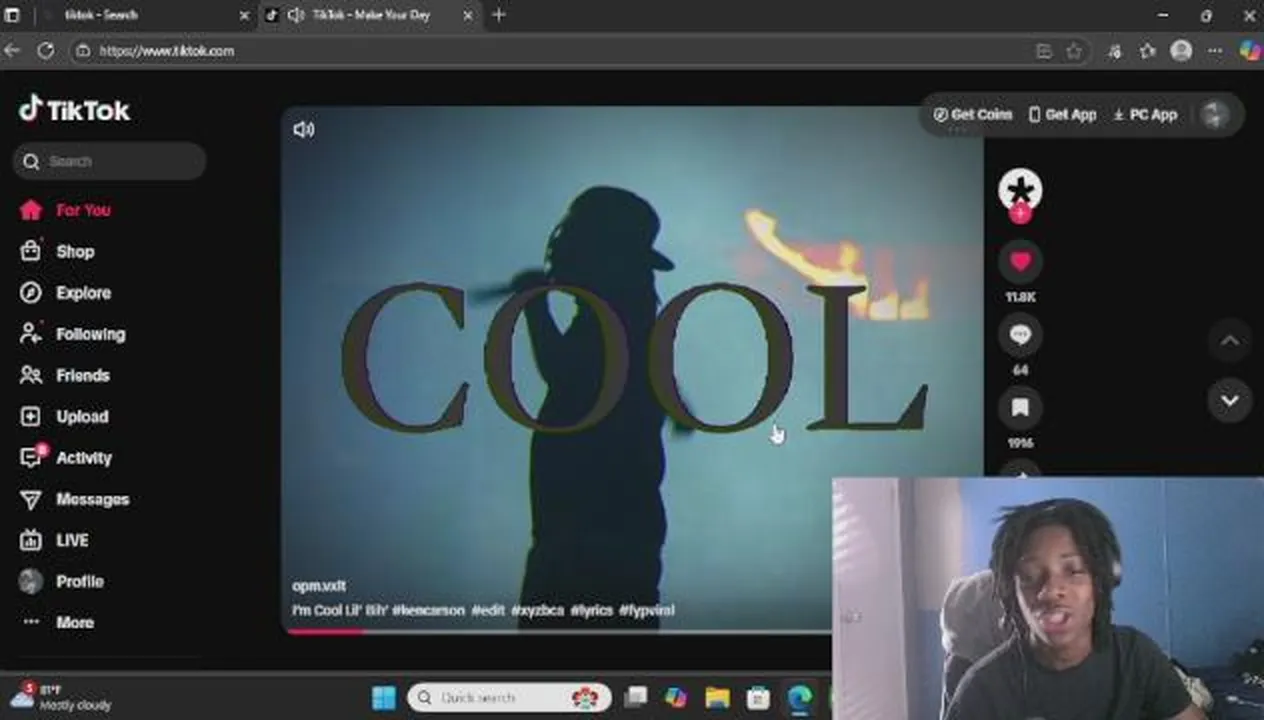Screen dimensions: 1264x720
Task: Open the #xyzbca hashtag
Action: click(x=538, y=610)
